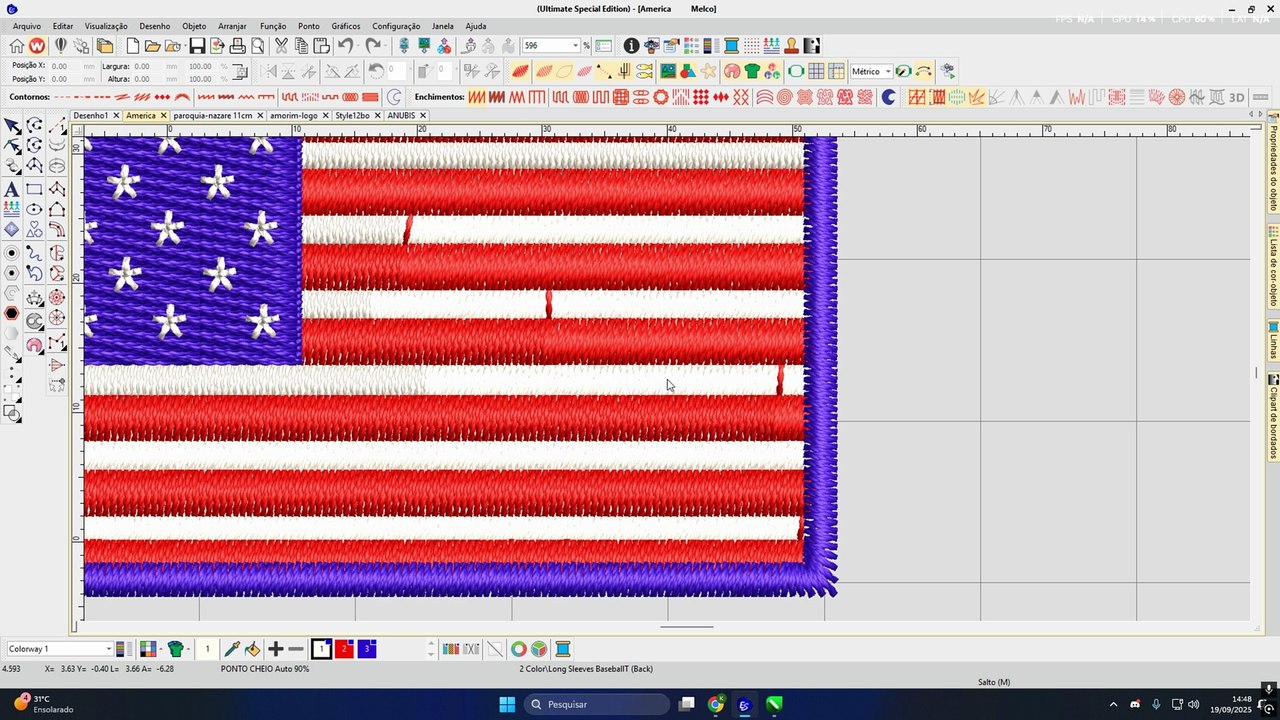This screenshot has height=720, width=1280.
Task: Open the Arquivo menu
Action: pos(27,26)
